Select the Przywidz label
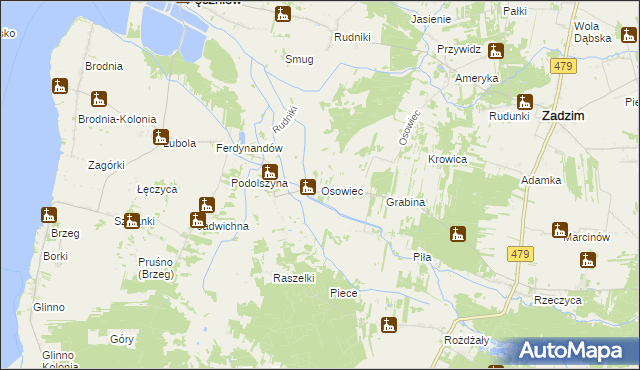This screenshot has width=640, height=370. [459, 49]
